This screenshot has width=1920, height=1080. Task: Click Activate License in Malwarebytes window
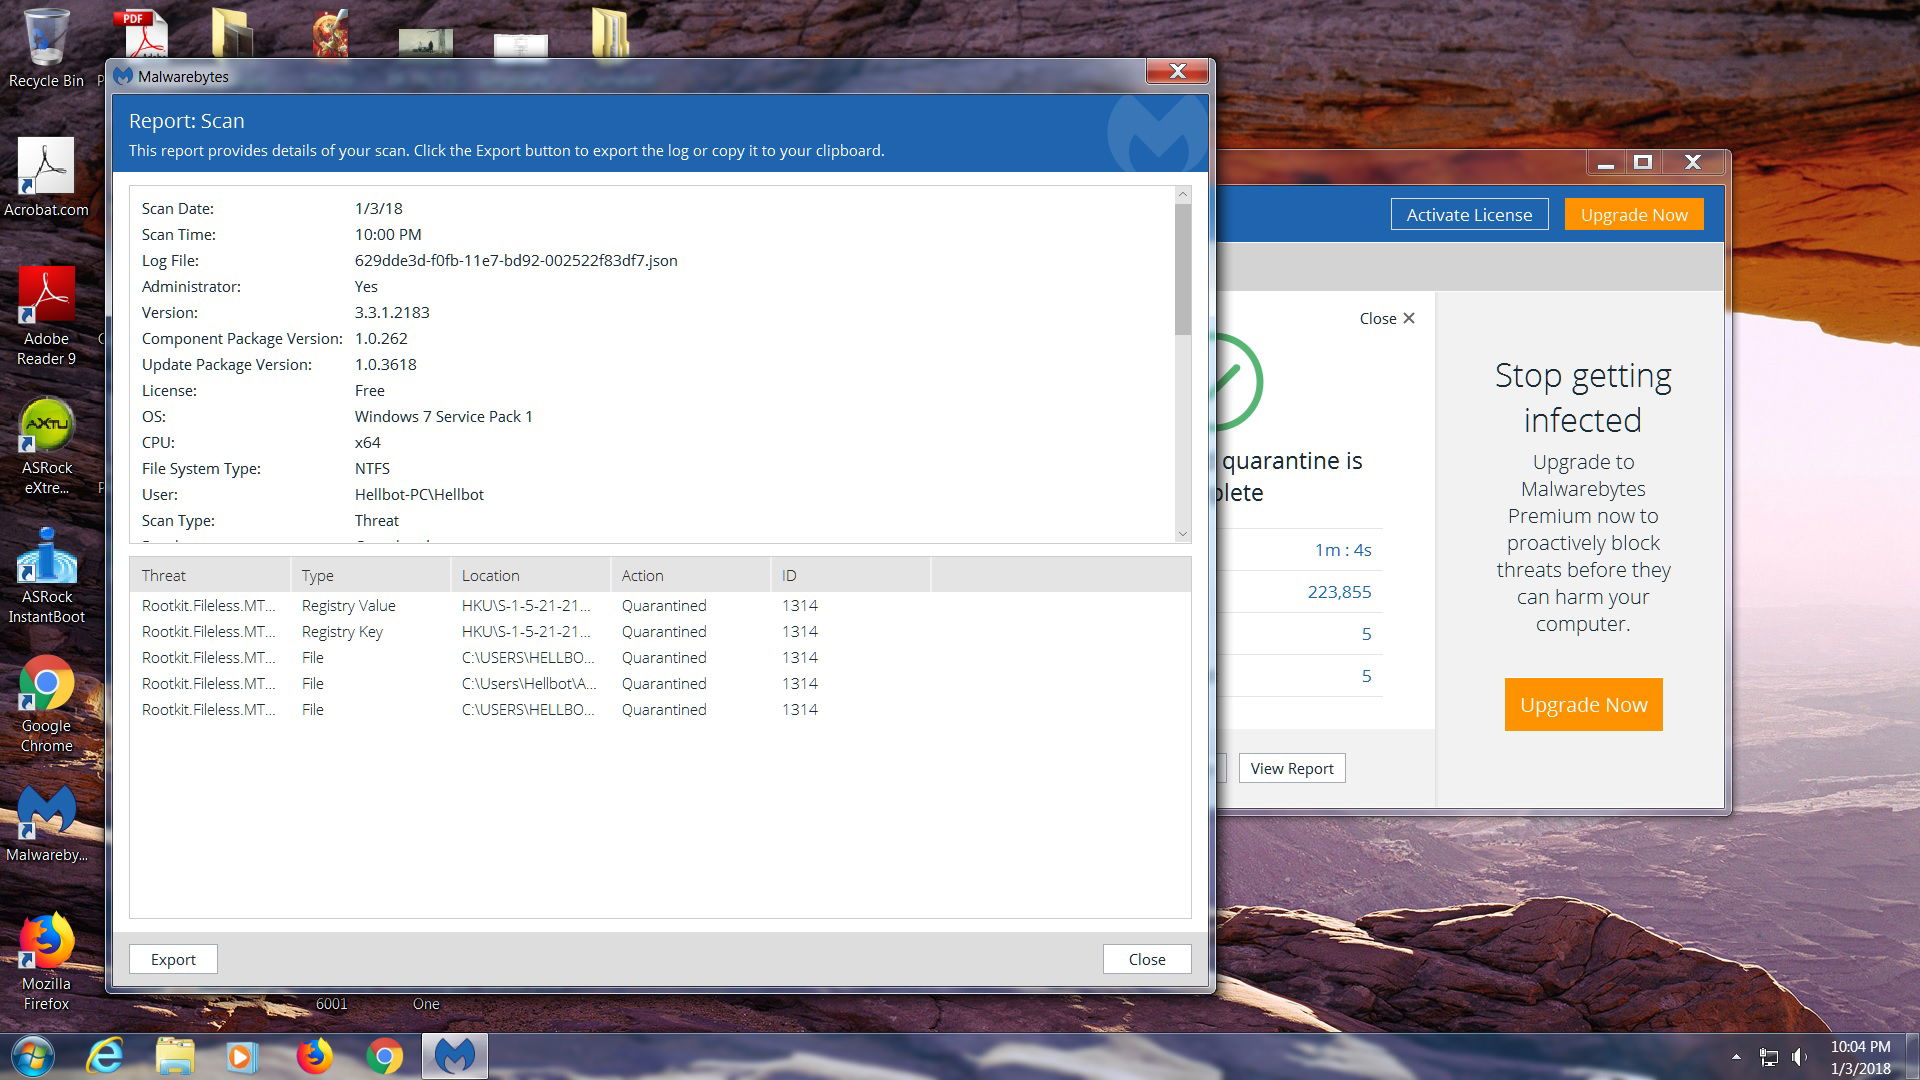(1469, 214)
